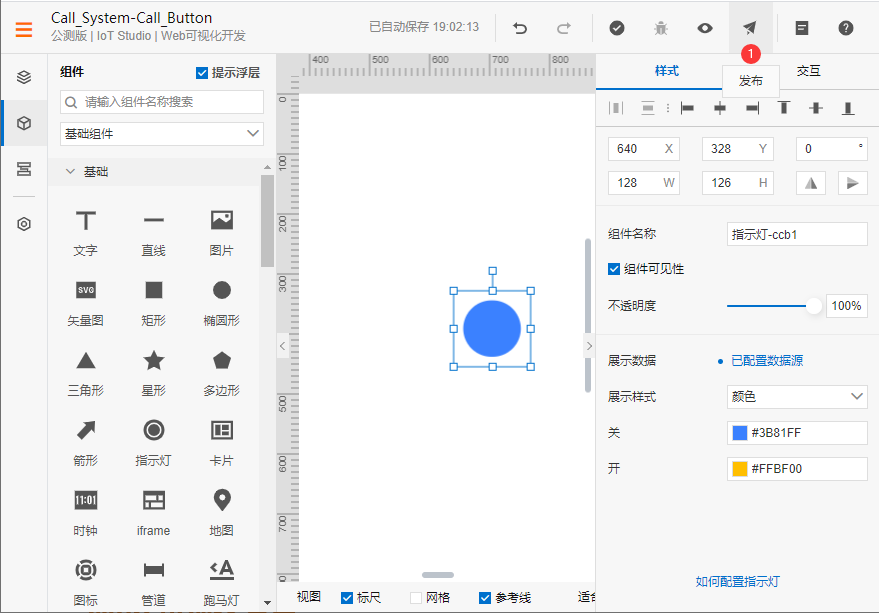Select the 管道 pipe component
This screenshot has height=613, width=879.
[x=154, y=583]
